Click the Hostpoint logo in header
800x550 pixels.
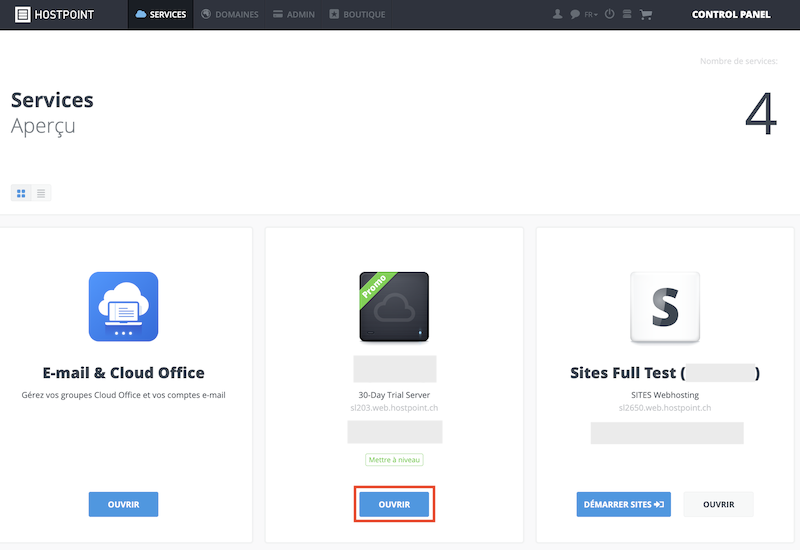pyautogui.click(x=54, y=14)
